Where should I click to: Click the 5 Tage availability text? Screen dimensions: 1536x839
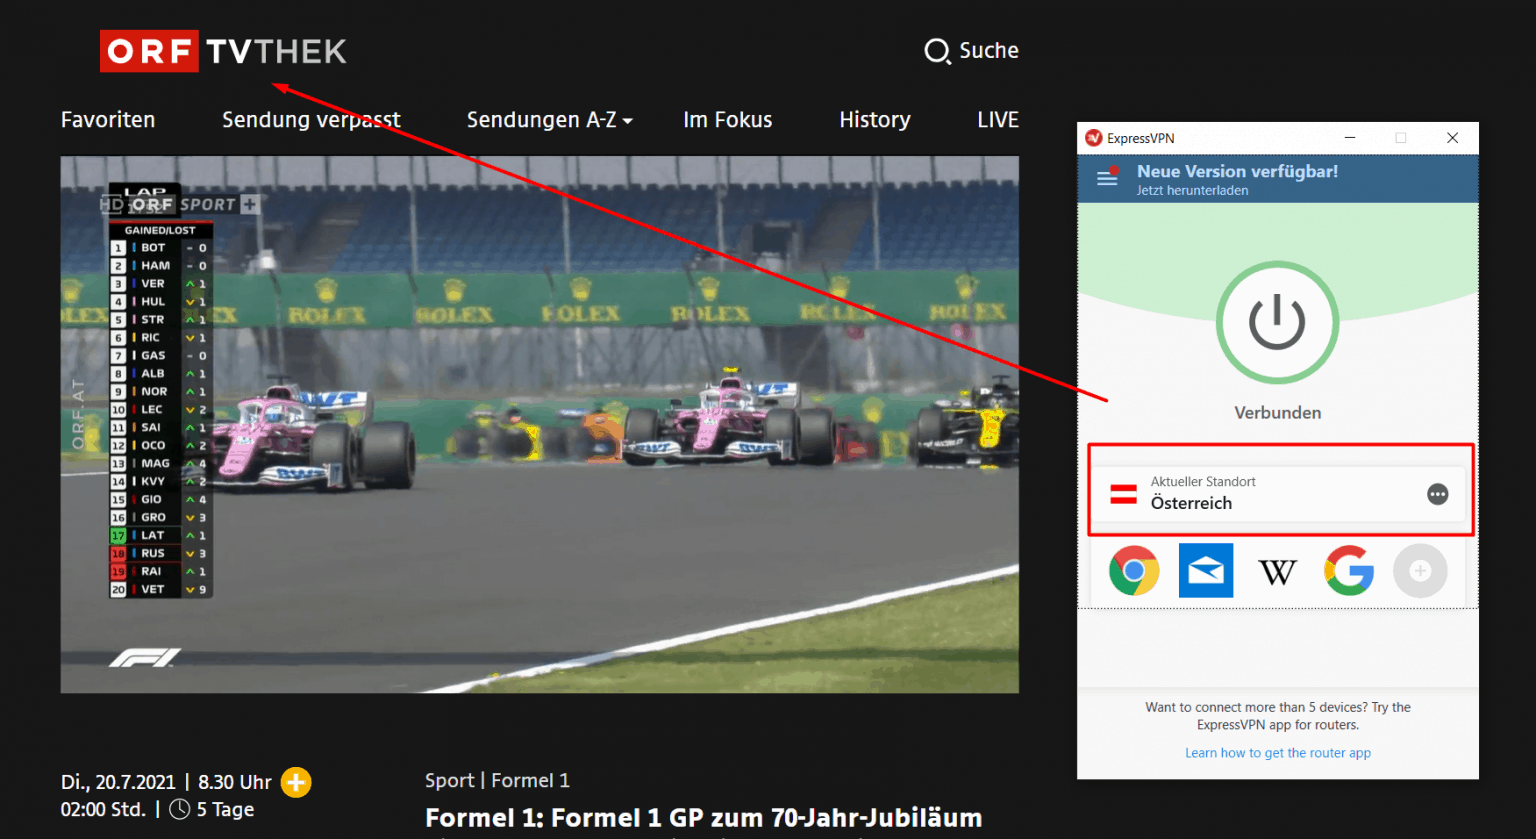[225, 810]
